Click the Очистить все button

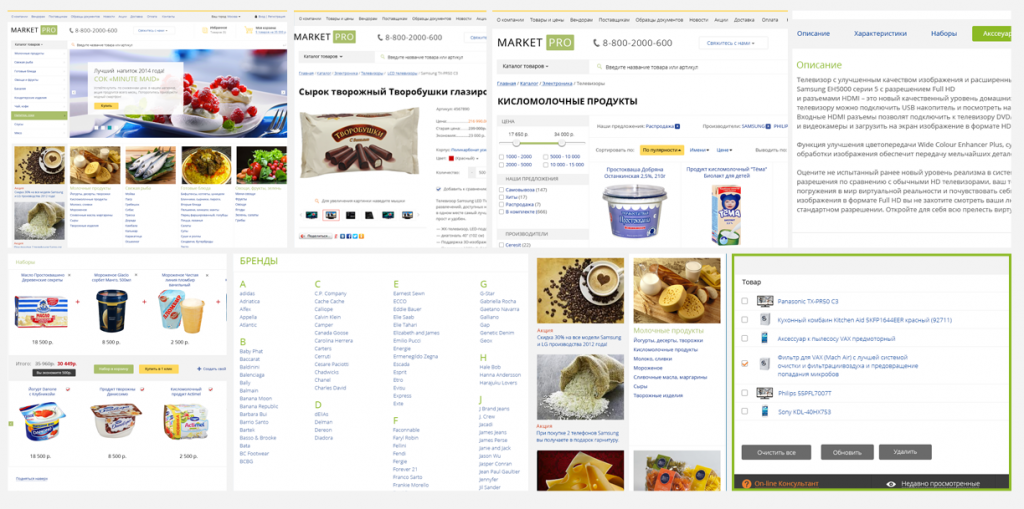pyautogui.click(x=776, y=452)
